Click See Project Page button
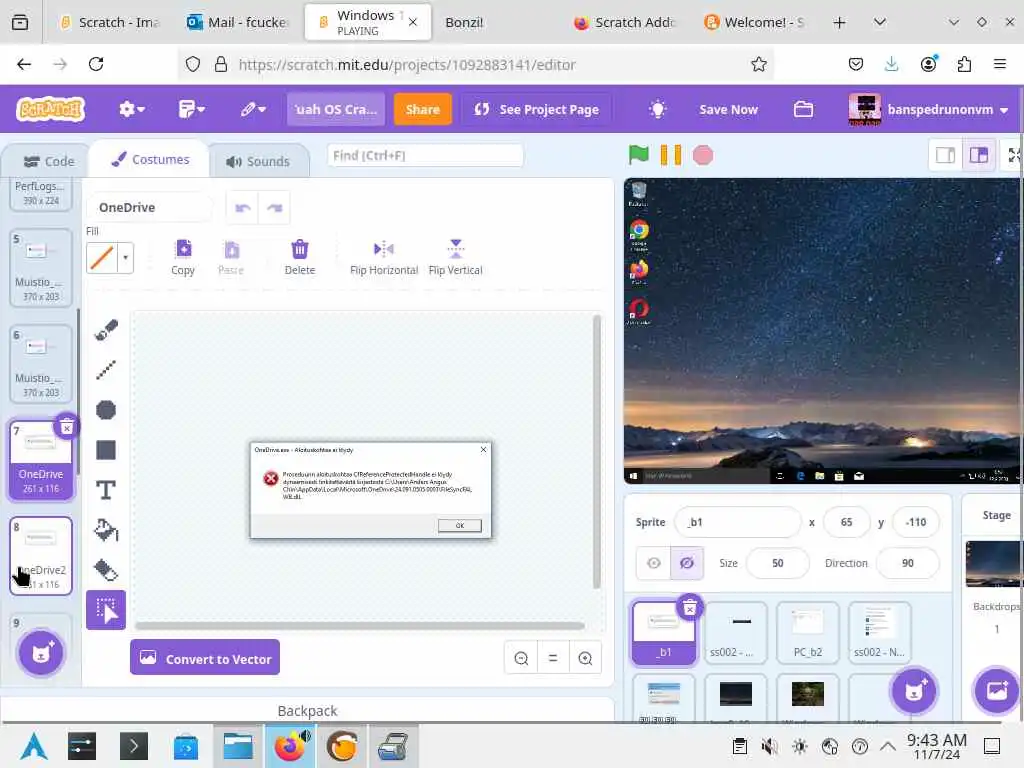The image size is (1024, 768). pyautogui.click(x=537, y=109)
